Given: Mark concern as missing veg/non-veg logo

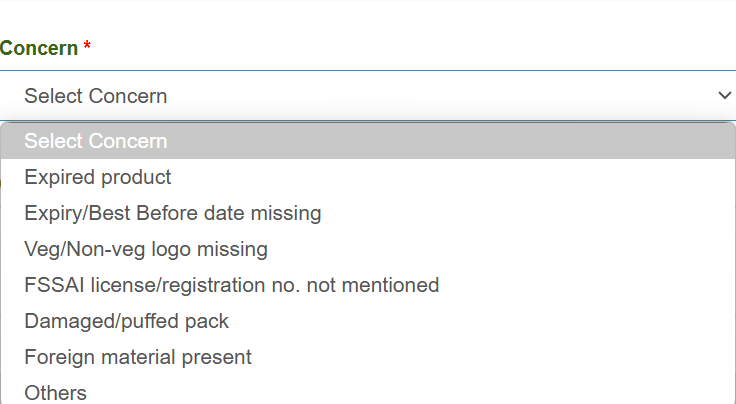Looking at the screenshot, I should coord(146,249).
